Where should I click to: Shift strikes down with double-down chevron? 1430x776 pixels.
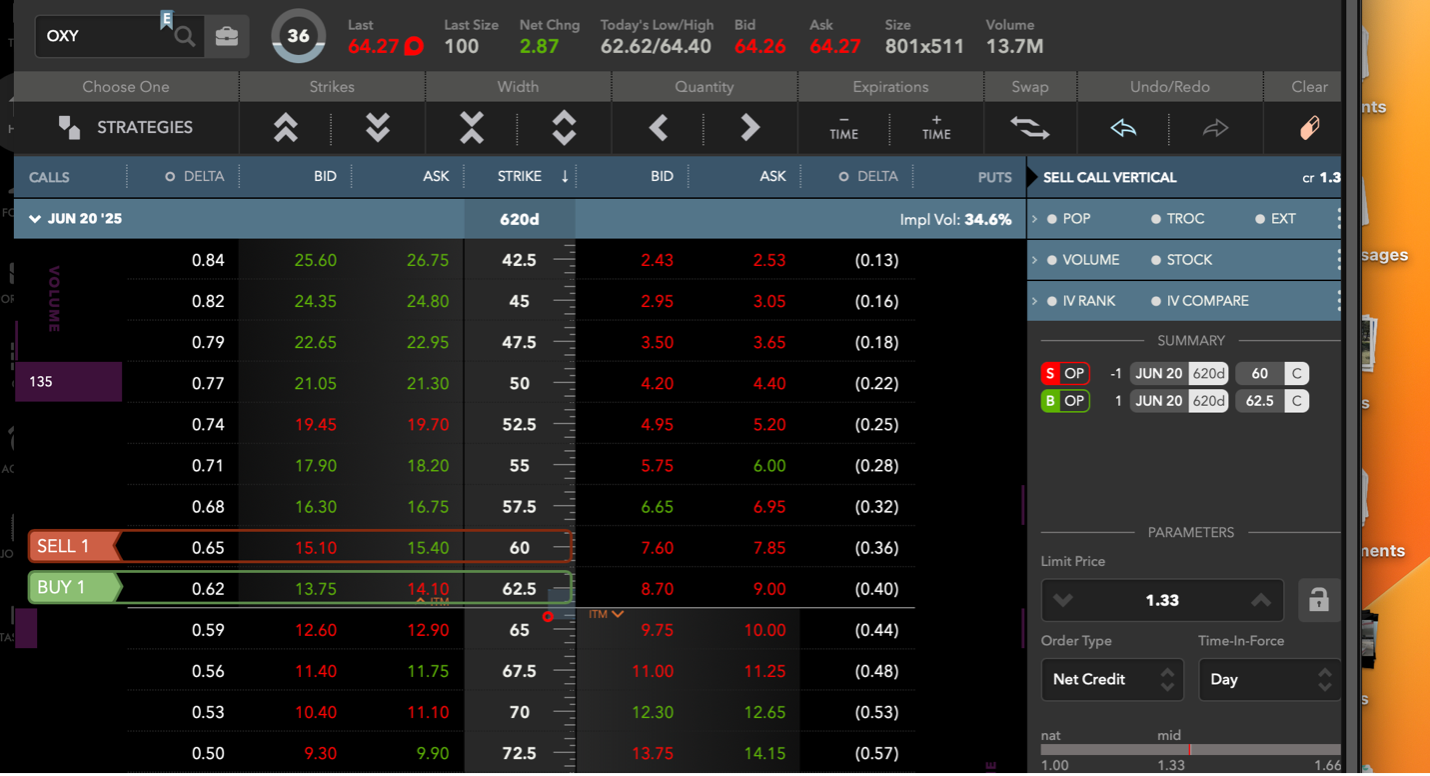[x=378, y=128]
